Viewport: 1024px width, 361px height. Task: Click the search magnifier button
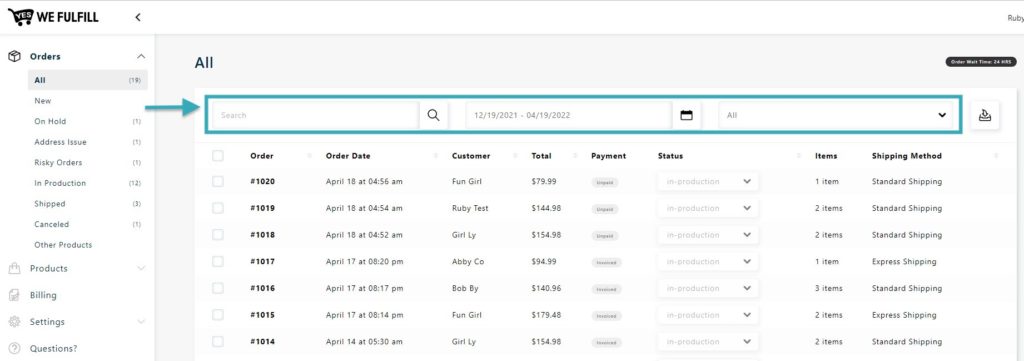point(434,115)
